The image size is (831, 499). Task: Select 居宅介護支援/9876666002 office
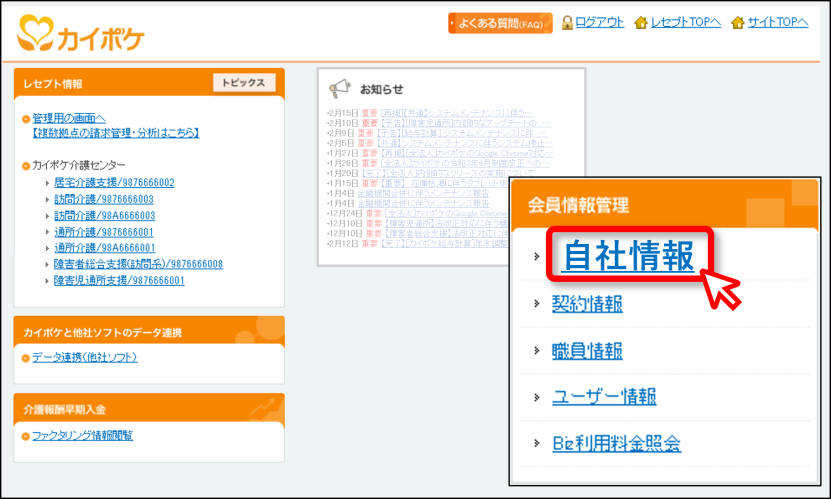click(x=114, y=183)
